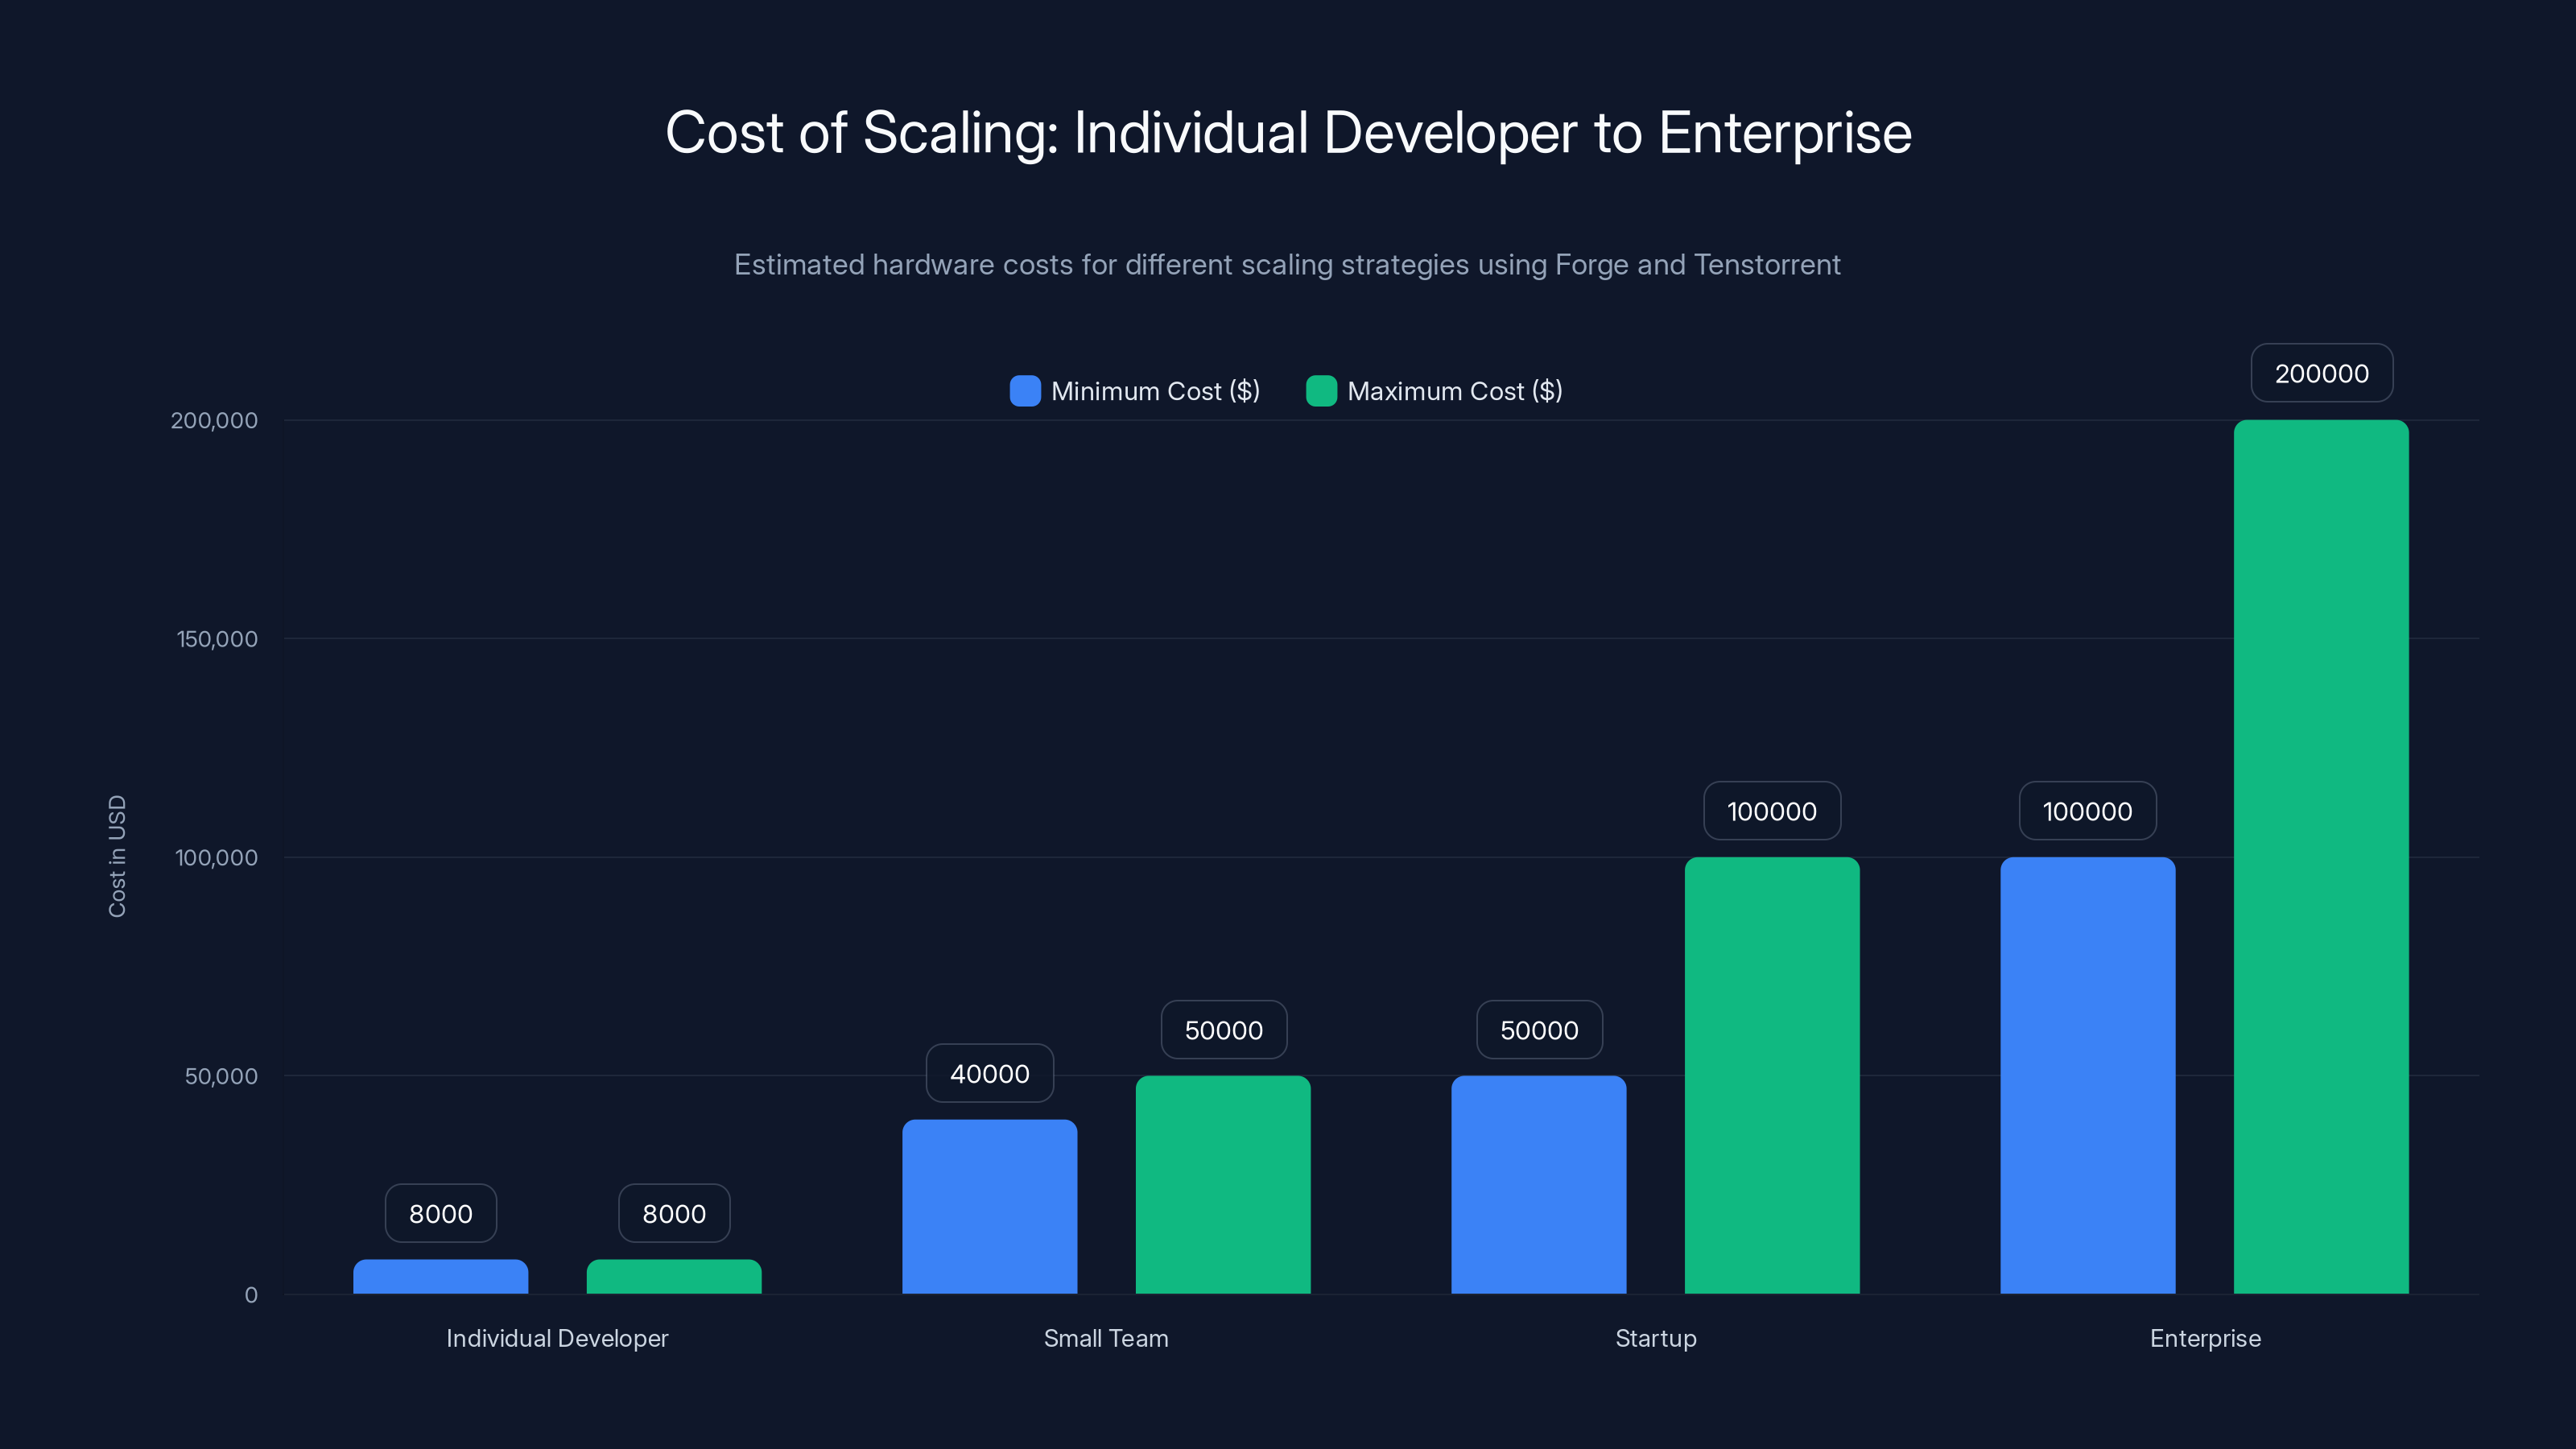Select the Startup axis label
2576x1449 pixels.
(1656, 1338)
